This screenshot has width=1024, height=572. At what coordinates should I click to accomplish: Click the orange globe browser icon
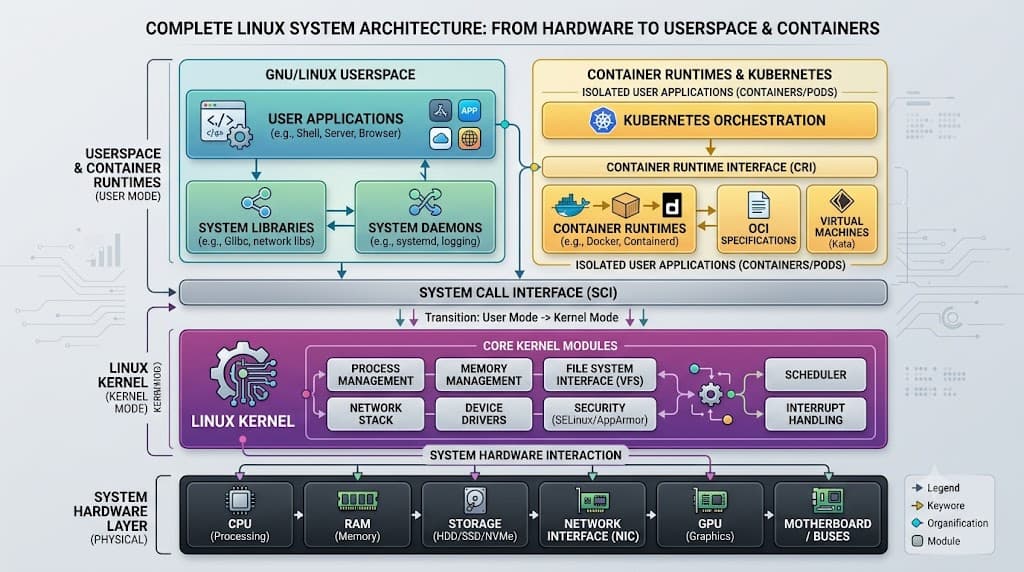coord(469,138)
